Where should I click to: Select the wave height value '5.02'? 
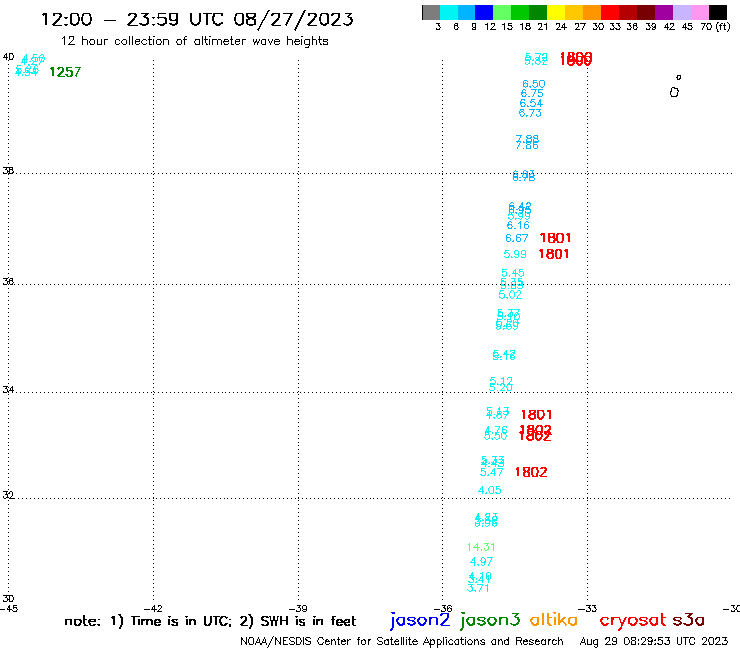click(510, 295)
